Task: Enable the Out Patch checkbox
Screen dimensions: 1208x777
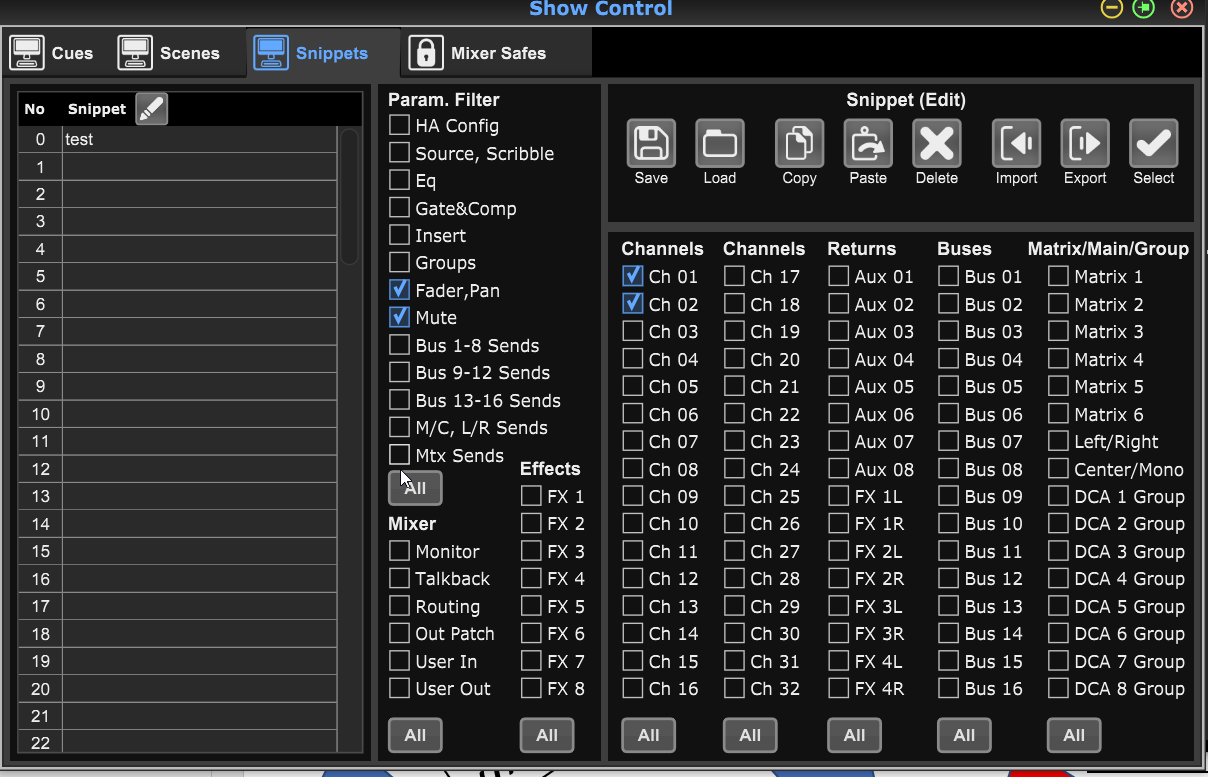Action: 399,633
